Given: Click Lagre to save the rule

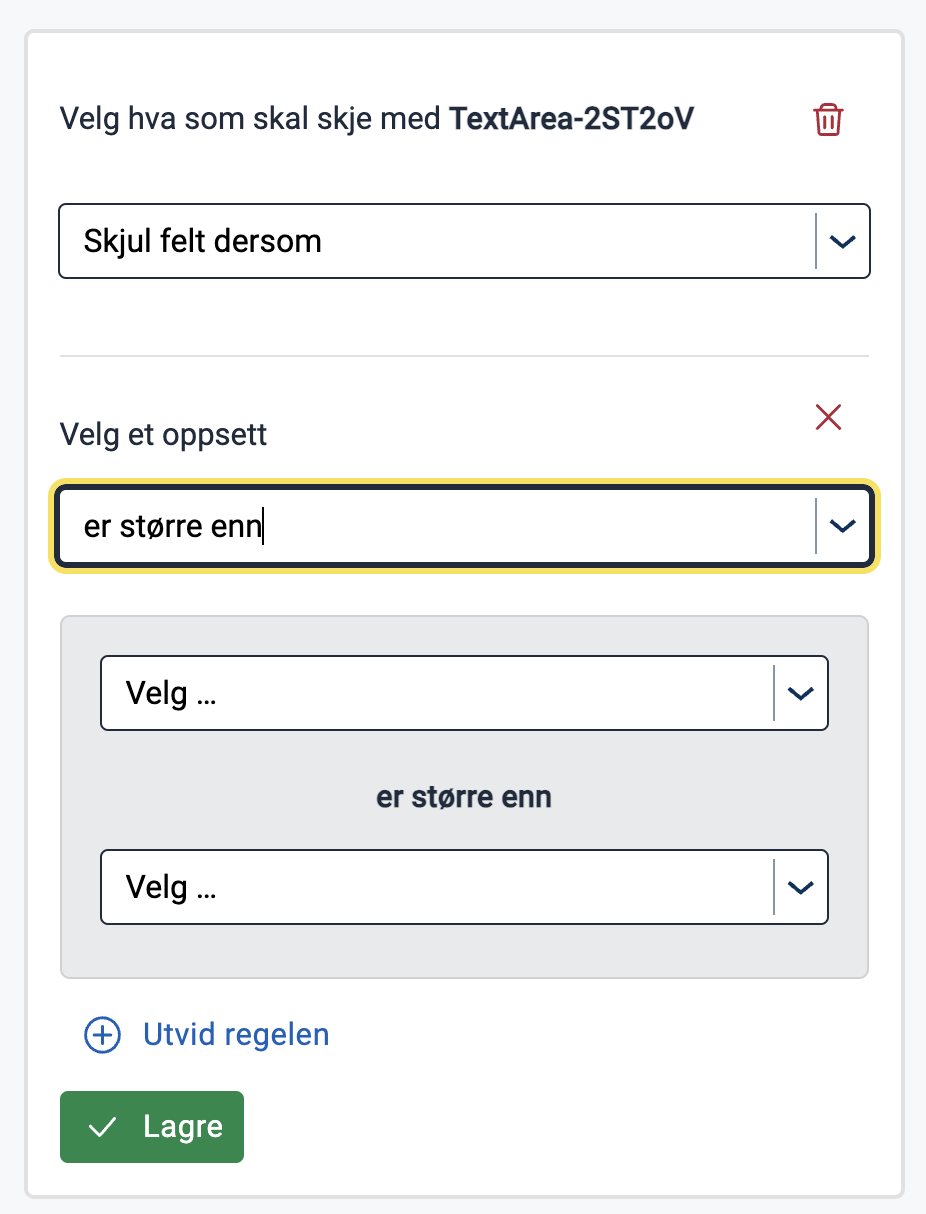Looking at the screenshot, I should [151, 1126].
